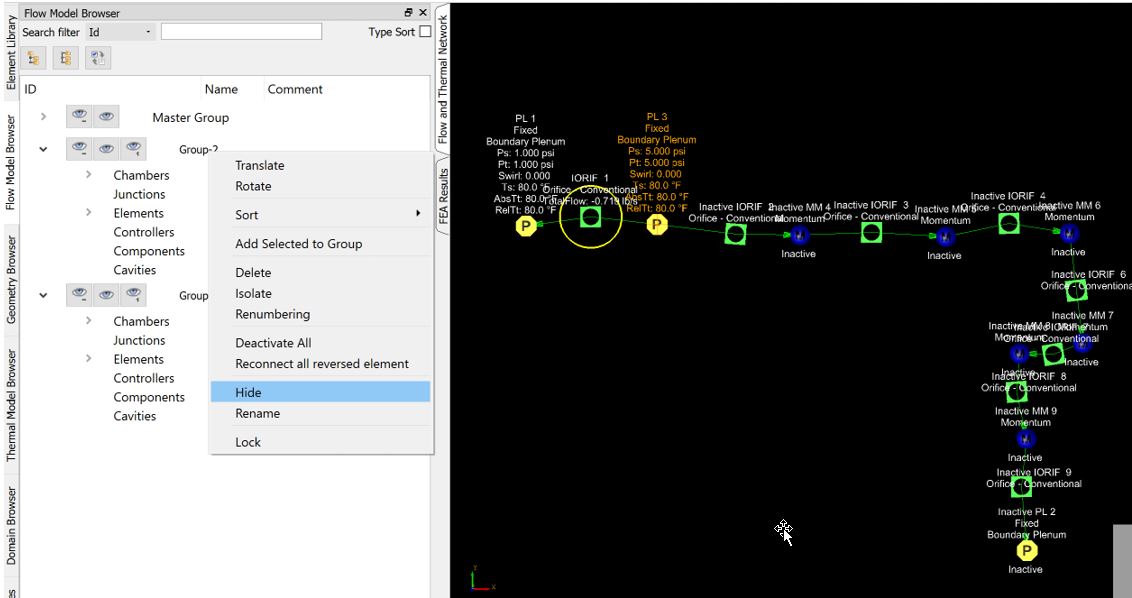The width and height of the screenshot is (1132, 598).
Task: Select the PL 3 boundary plenum node
Action: coord(657,225)
